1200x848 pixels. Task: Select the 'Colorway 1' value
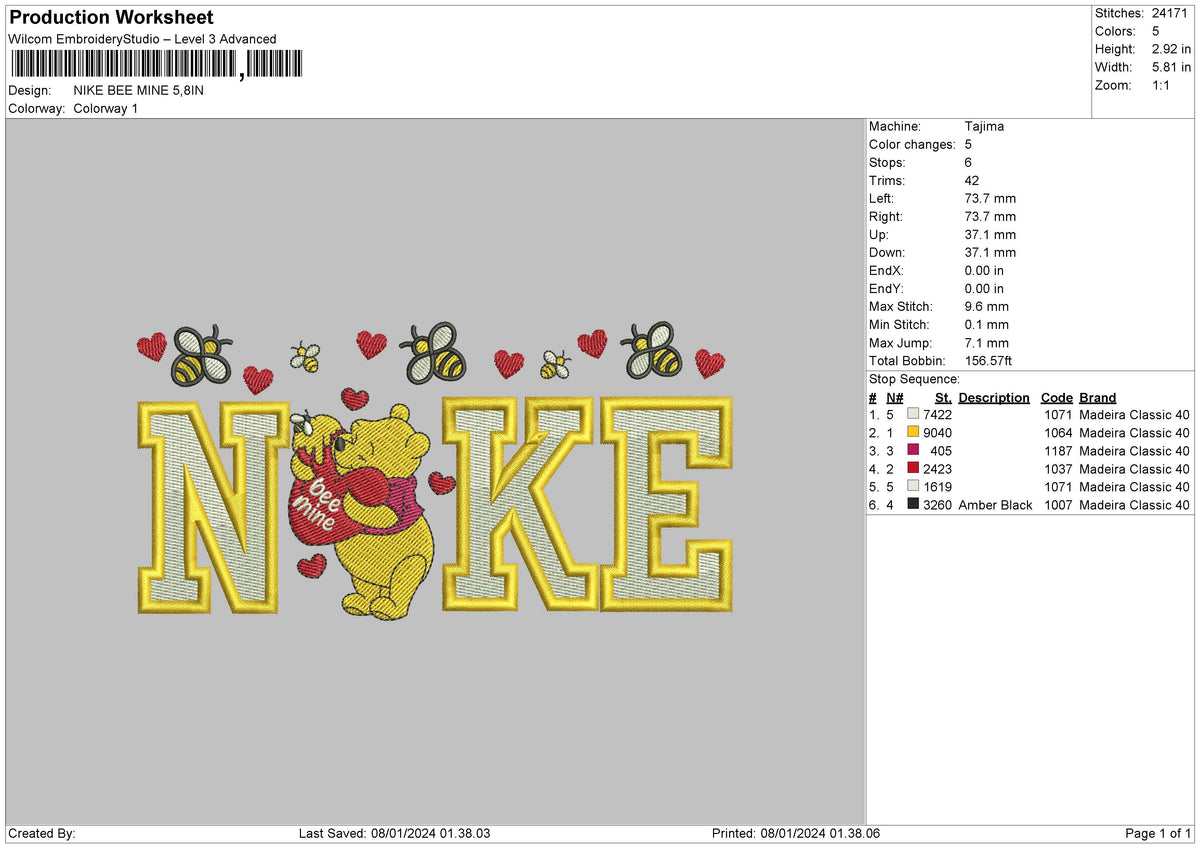tap(106, 108)
